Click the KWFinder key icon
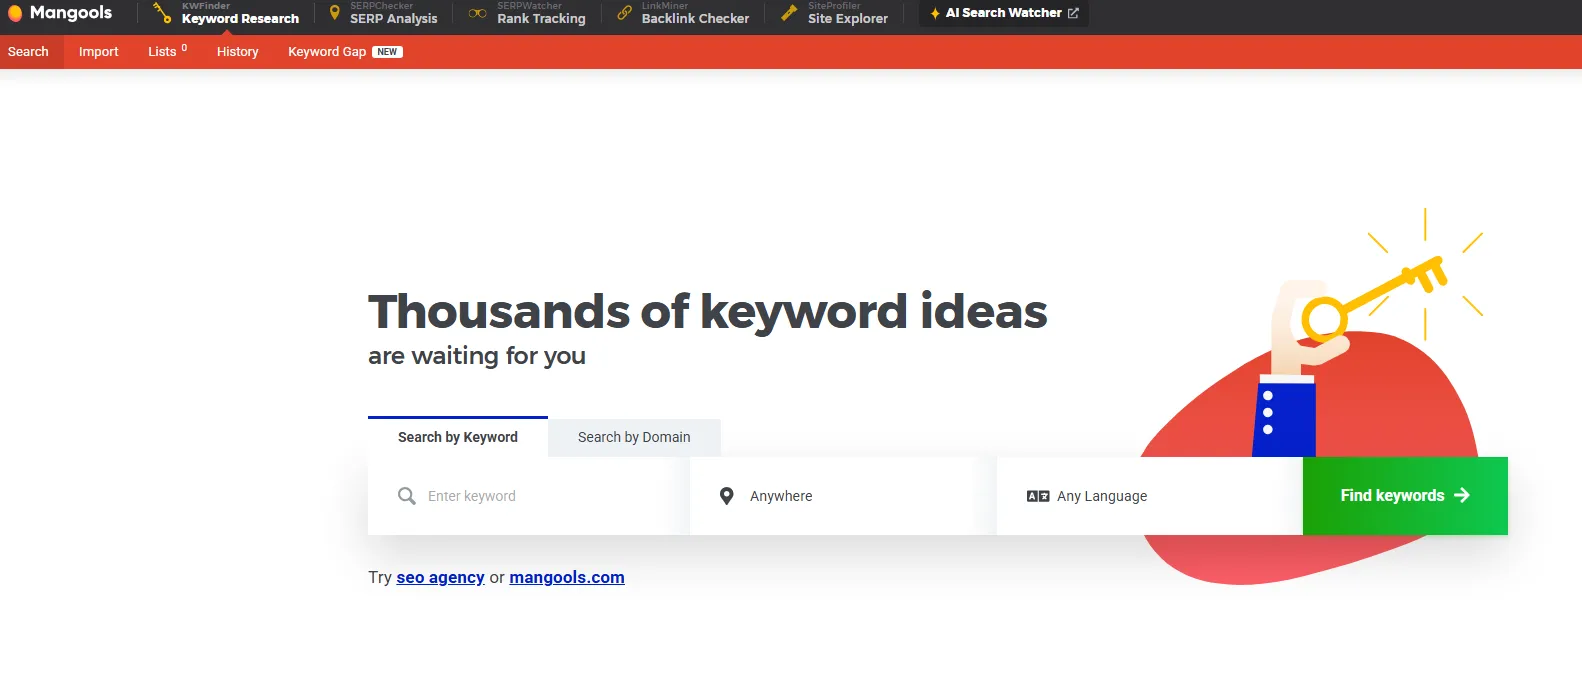Screen dimensions: 1582x695 (162, 13)
